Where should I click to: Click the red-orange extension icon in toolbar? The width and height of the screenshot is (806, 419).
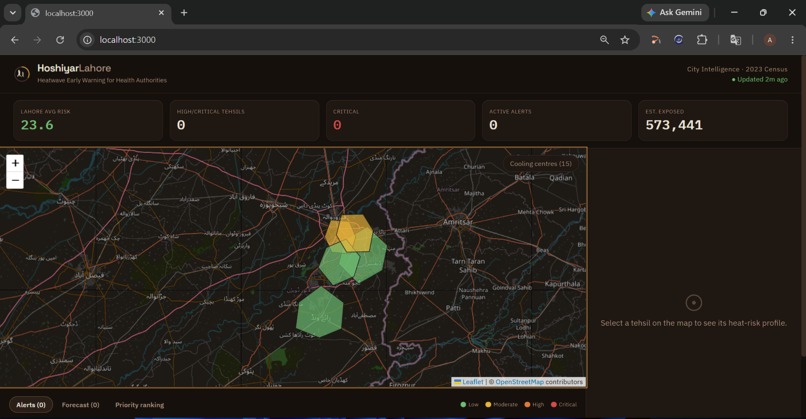click(x=655, y=40)
